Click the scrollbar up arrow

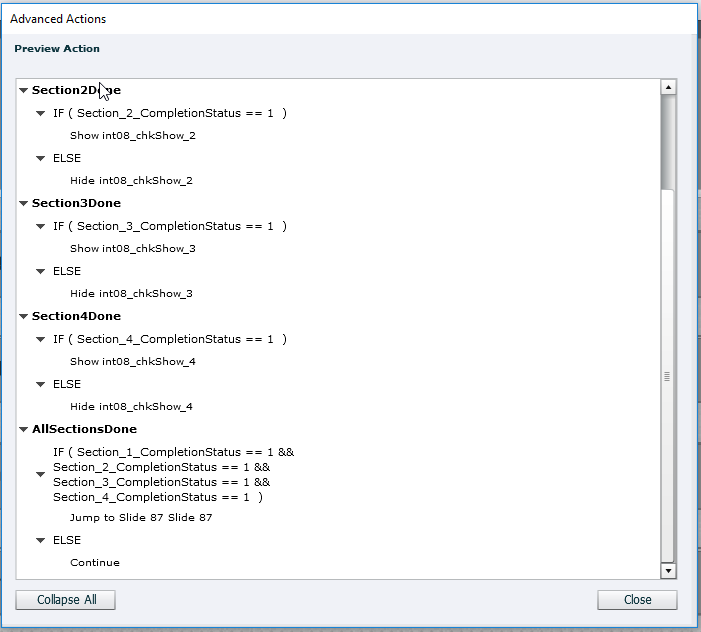pyautogui.click(x=668, y=88)
